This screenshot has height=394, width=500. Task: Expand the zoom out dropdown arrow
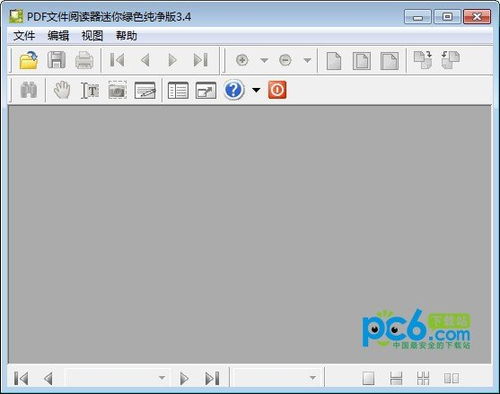coord(307,60)
